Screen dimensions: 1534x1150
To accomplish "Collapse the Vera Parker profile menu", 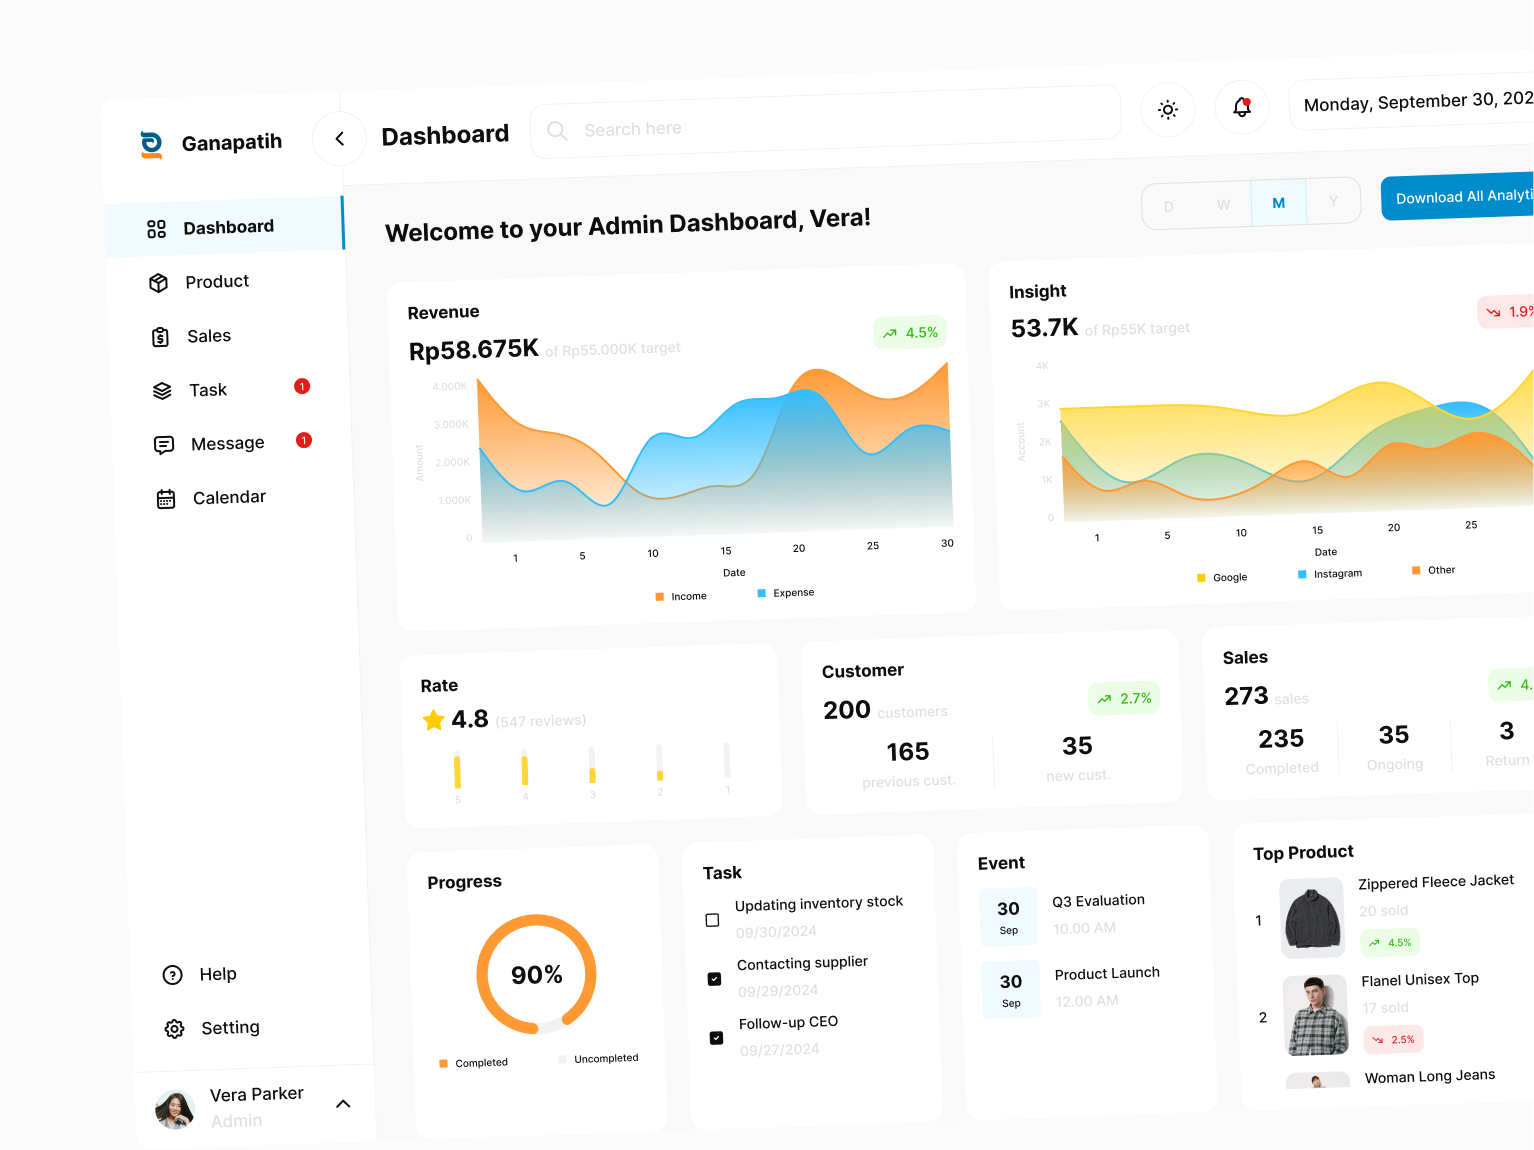I will point(344,1104).
